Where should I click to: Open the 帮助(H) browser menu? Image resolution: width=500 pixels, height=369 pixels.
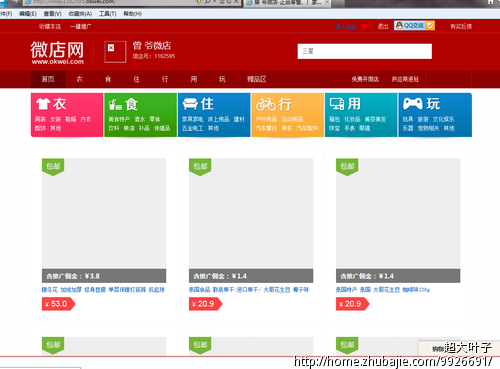click(133, 14)
